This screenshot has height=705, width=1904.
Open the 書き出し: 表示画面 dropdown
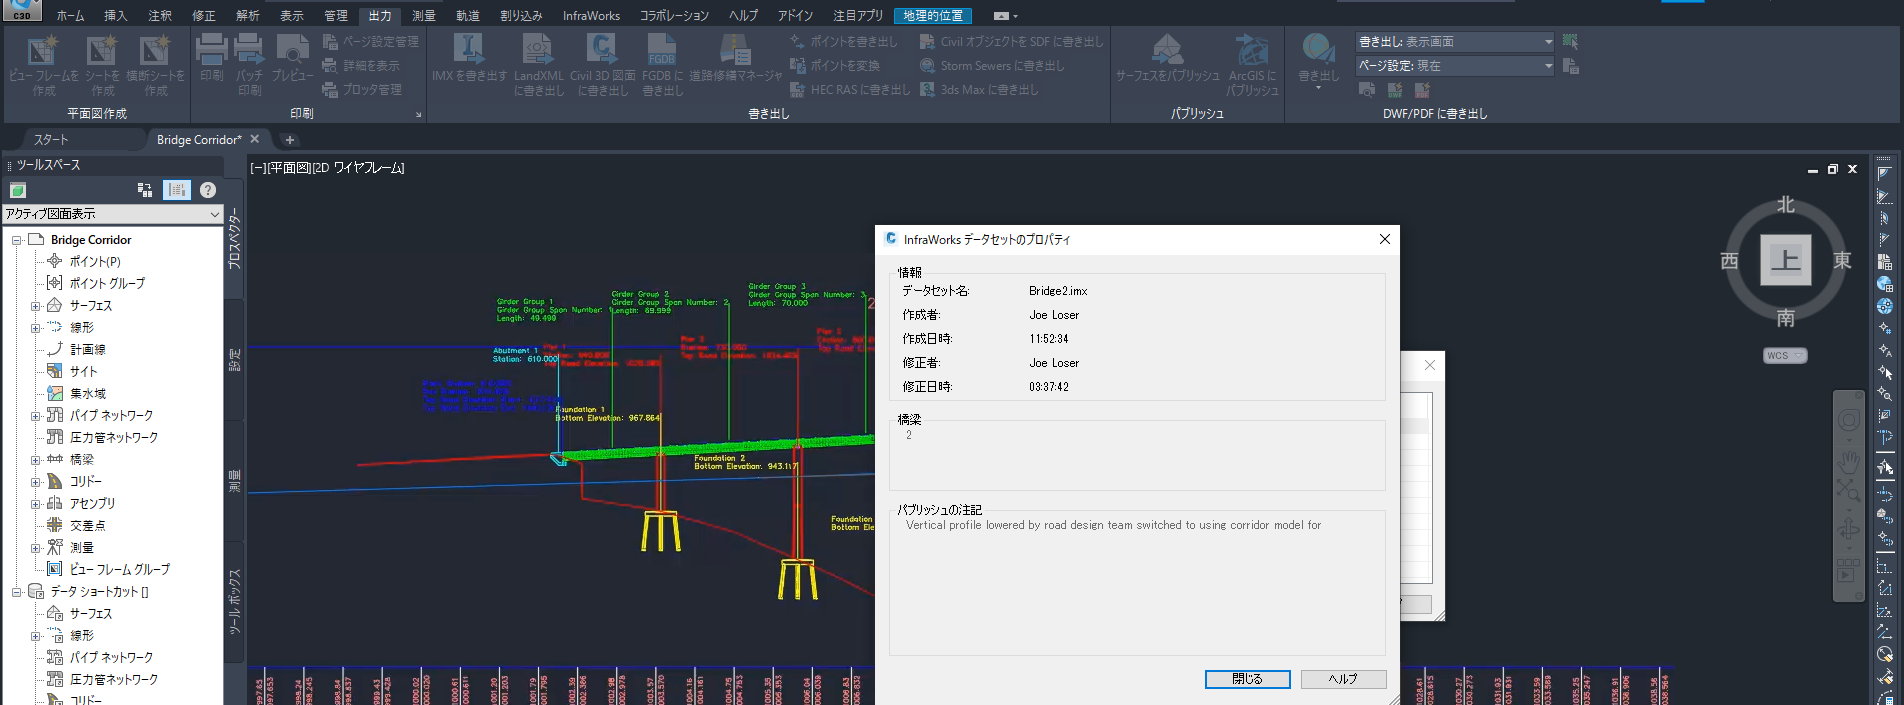point(1455,42)
